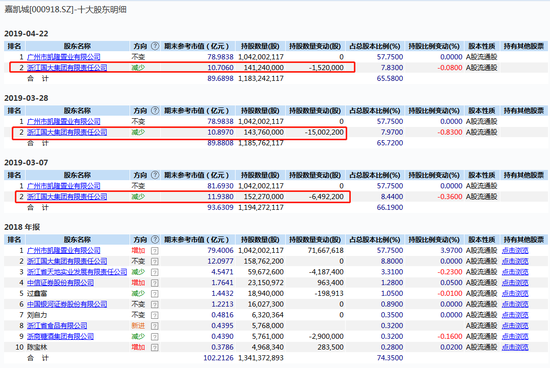Click the 方向 help icon in the 2019-04-22 table

155,46
